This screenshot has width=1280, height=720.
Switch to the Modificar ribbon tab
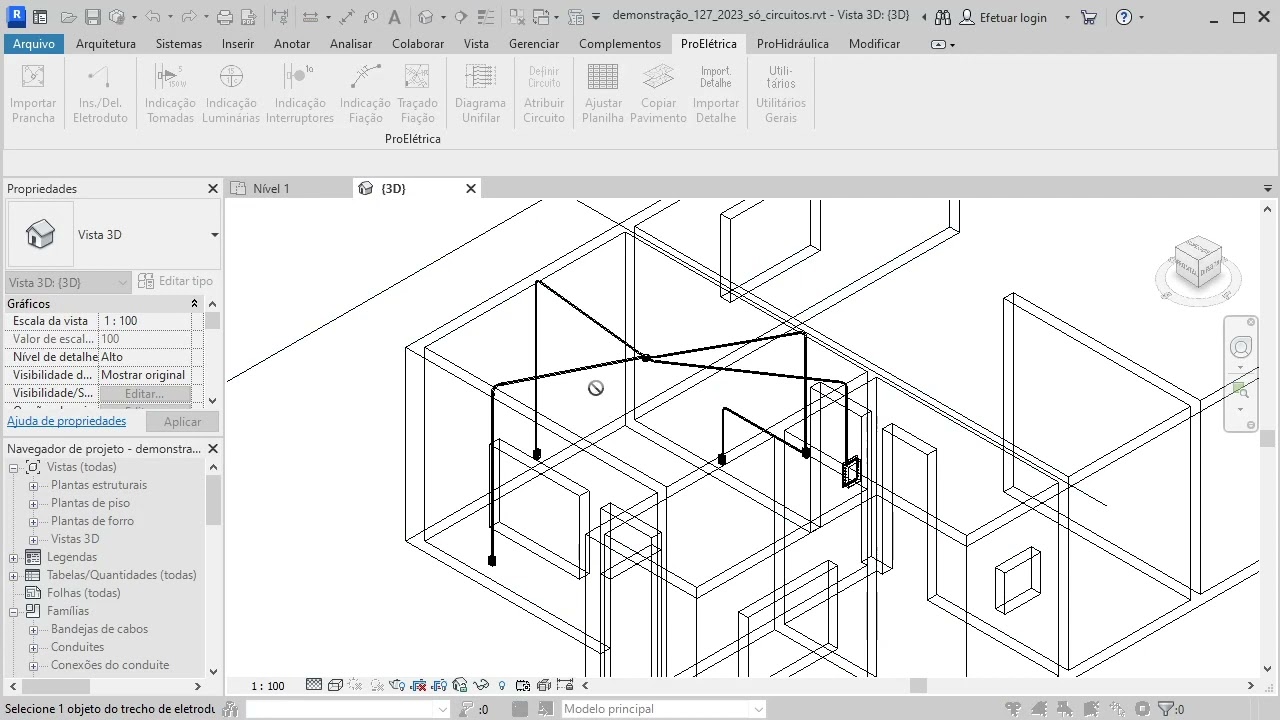point(874,43)
